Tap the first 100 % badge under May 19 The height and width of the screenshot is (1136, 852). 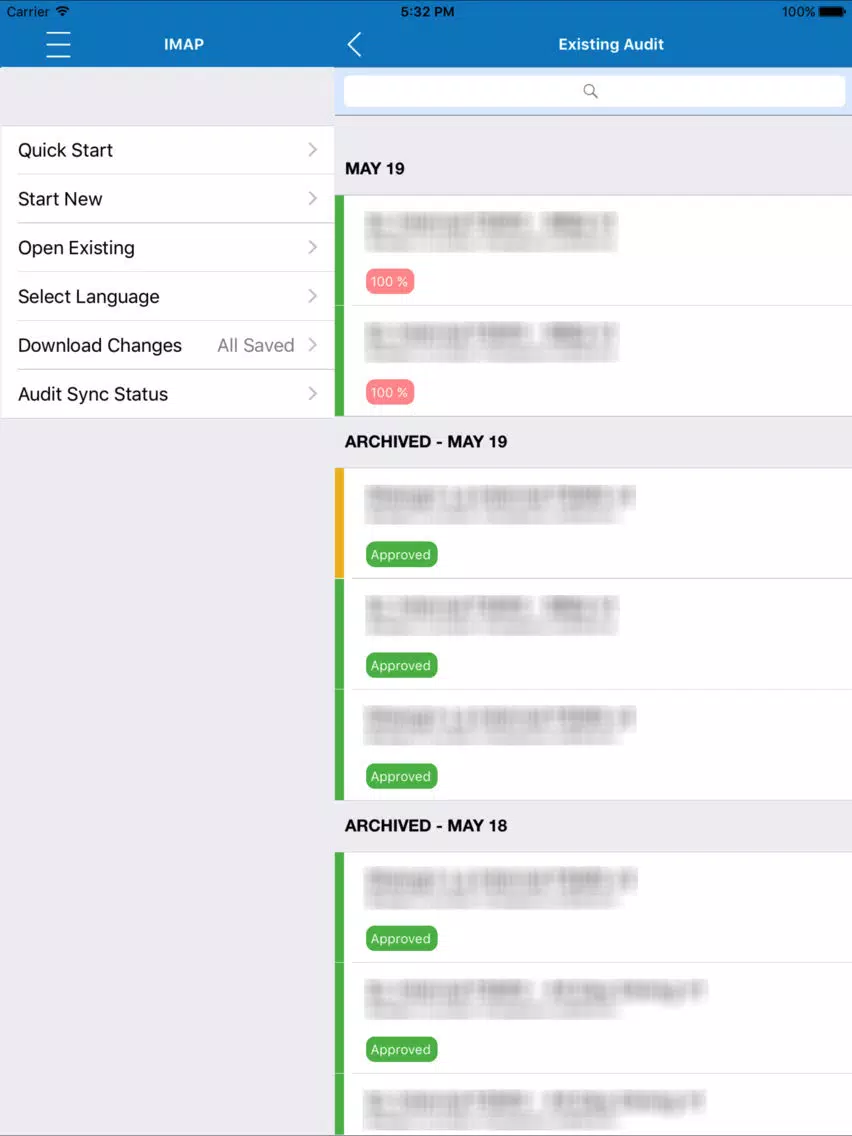tap(390, 281)
